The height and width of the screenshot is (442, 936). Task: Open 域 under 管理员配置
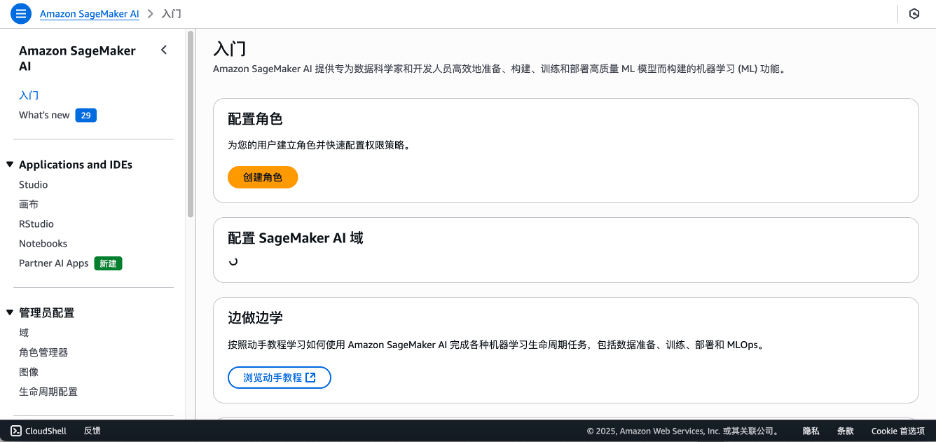24,333
